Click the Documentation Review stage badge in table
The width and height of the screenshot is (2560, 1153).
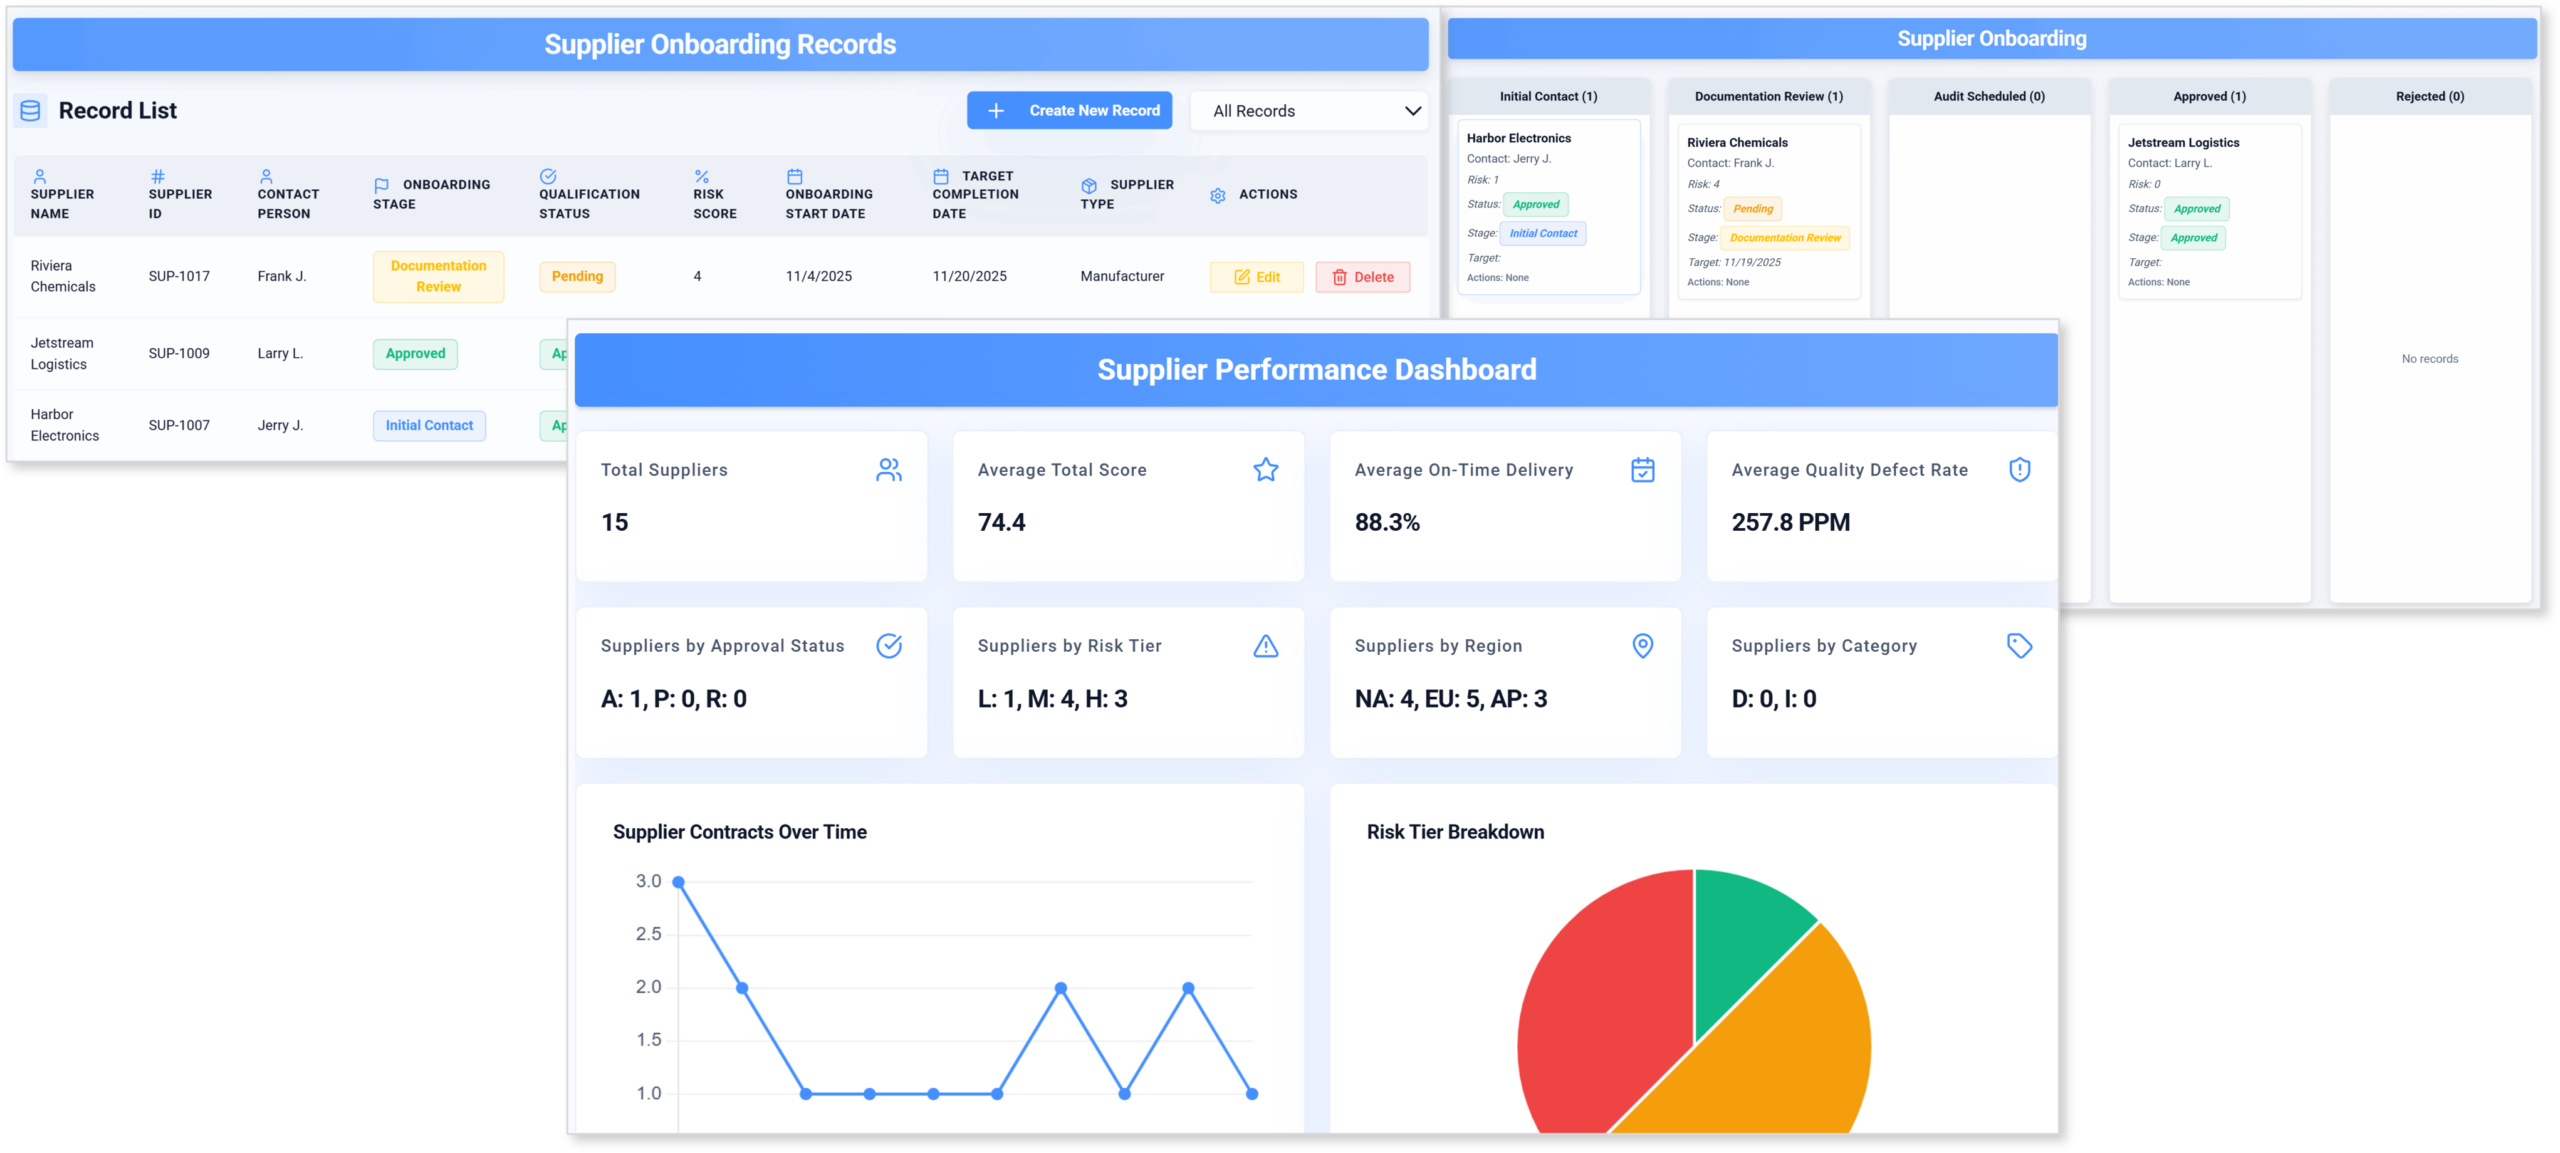tap(438, 277)
